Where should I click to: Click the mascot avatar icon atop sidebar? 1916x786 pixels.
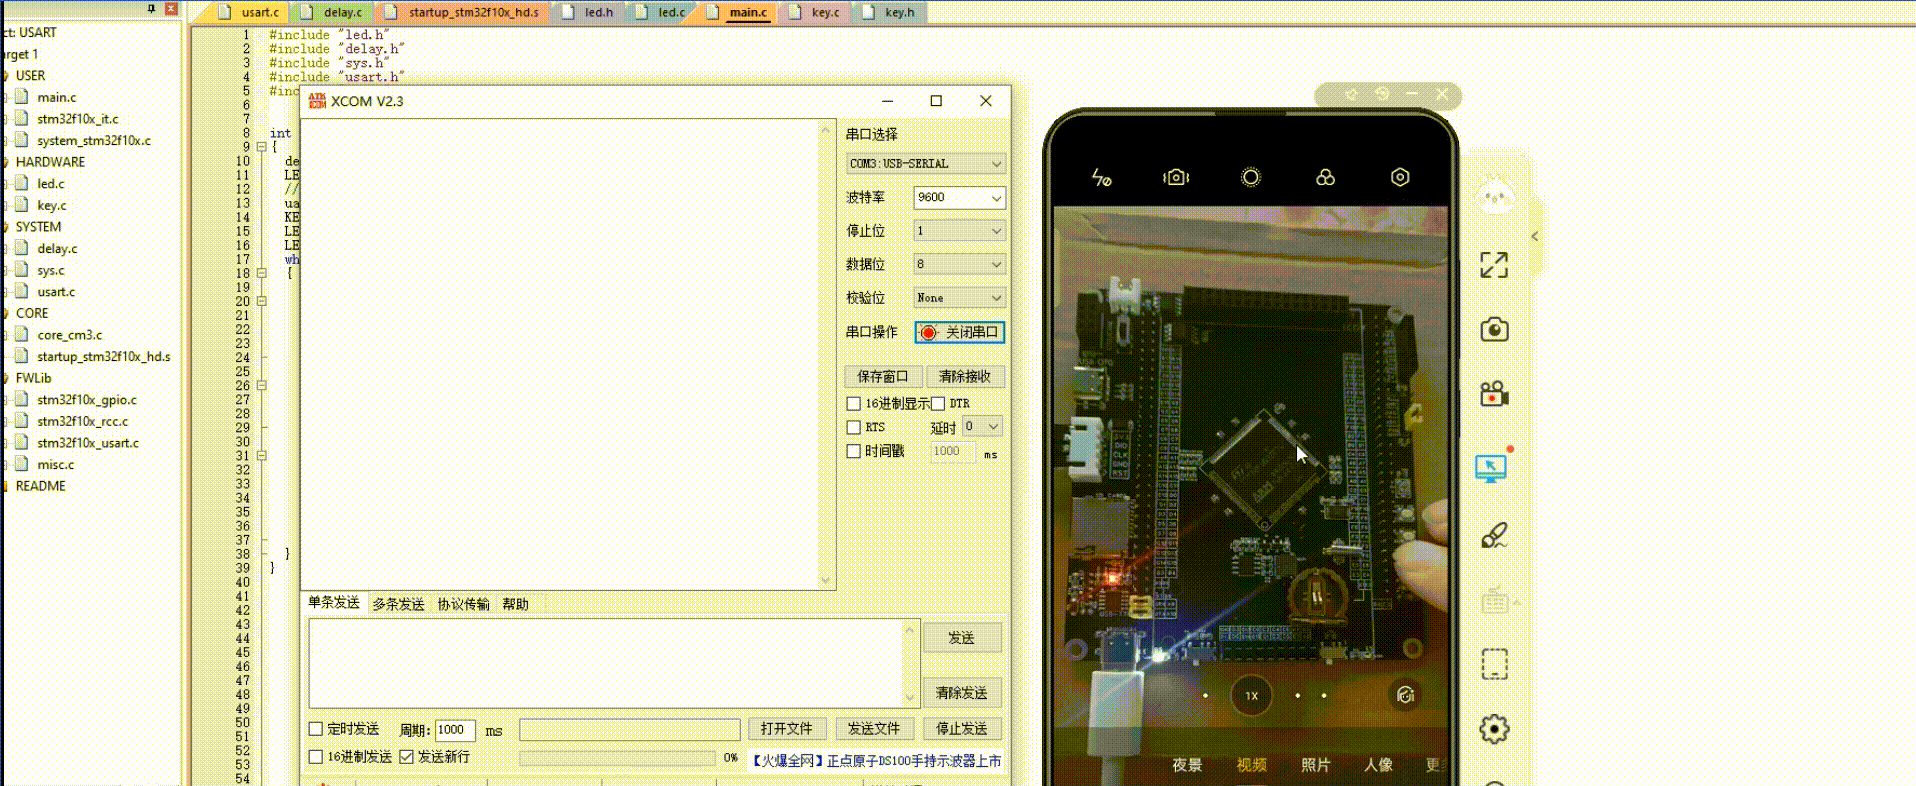1496,196
